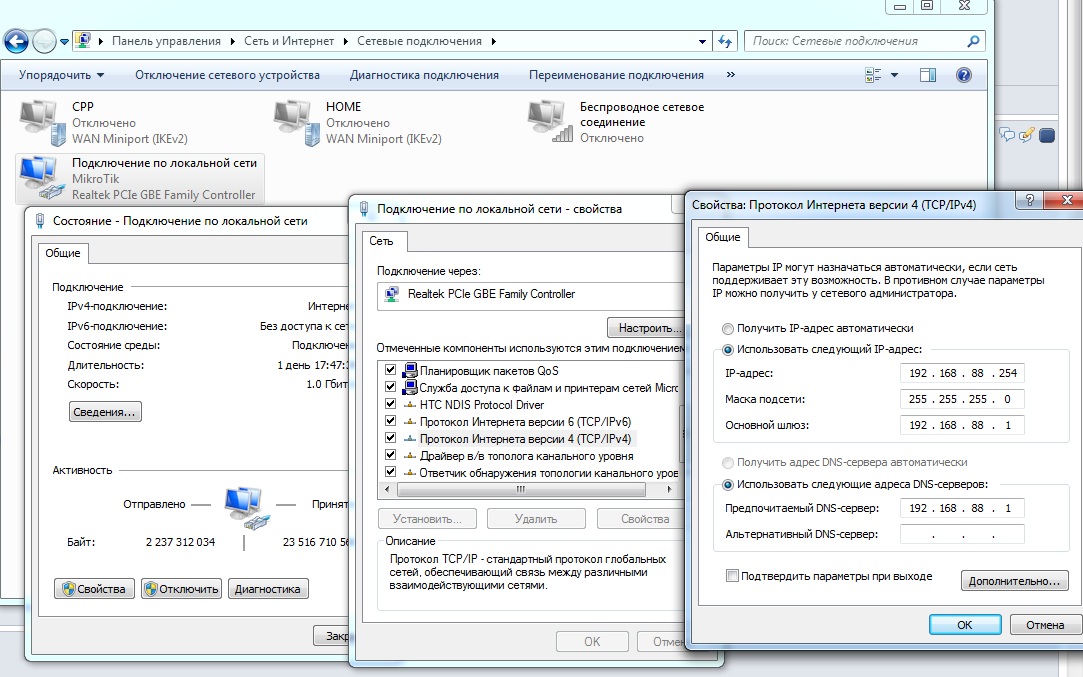Image resolution: width=1083 pixels, height=677 pixels.
Task: Select the Беспроводное сетевое соединение icon
Action: pos(550,121)
